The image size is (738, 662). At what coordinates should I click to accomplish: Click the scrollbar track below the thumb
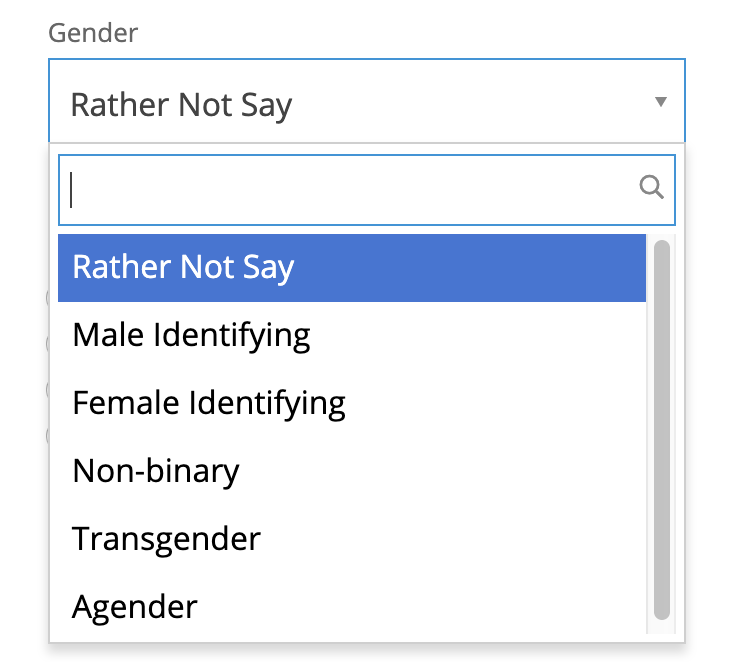661,627
